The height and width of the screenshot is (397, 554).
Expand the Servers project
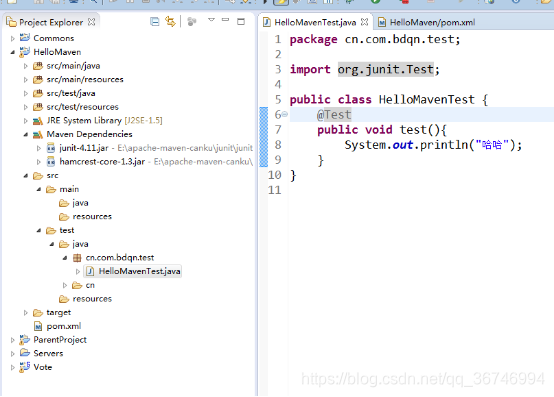[13, 354]
